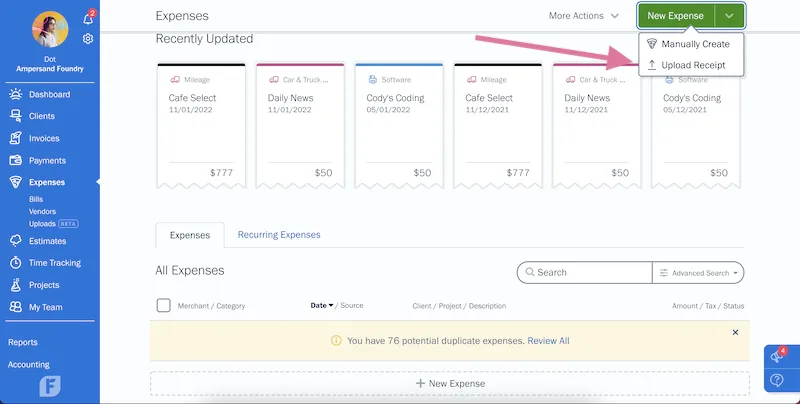The width and height of the screenshot is (800, 404).
Task: Dismiss the duplicate expenses banner
Action: 735,332
